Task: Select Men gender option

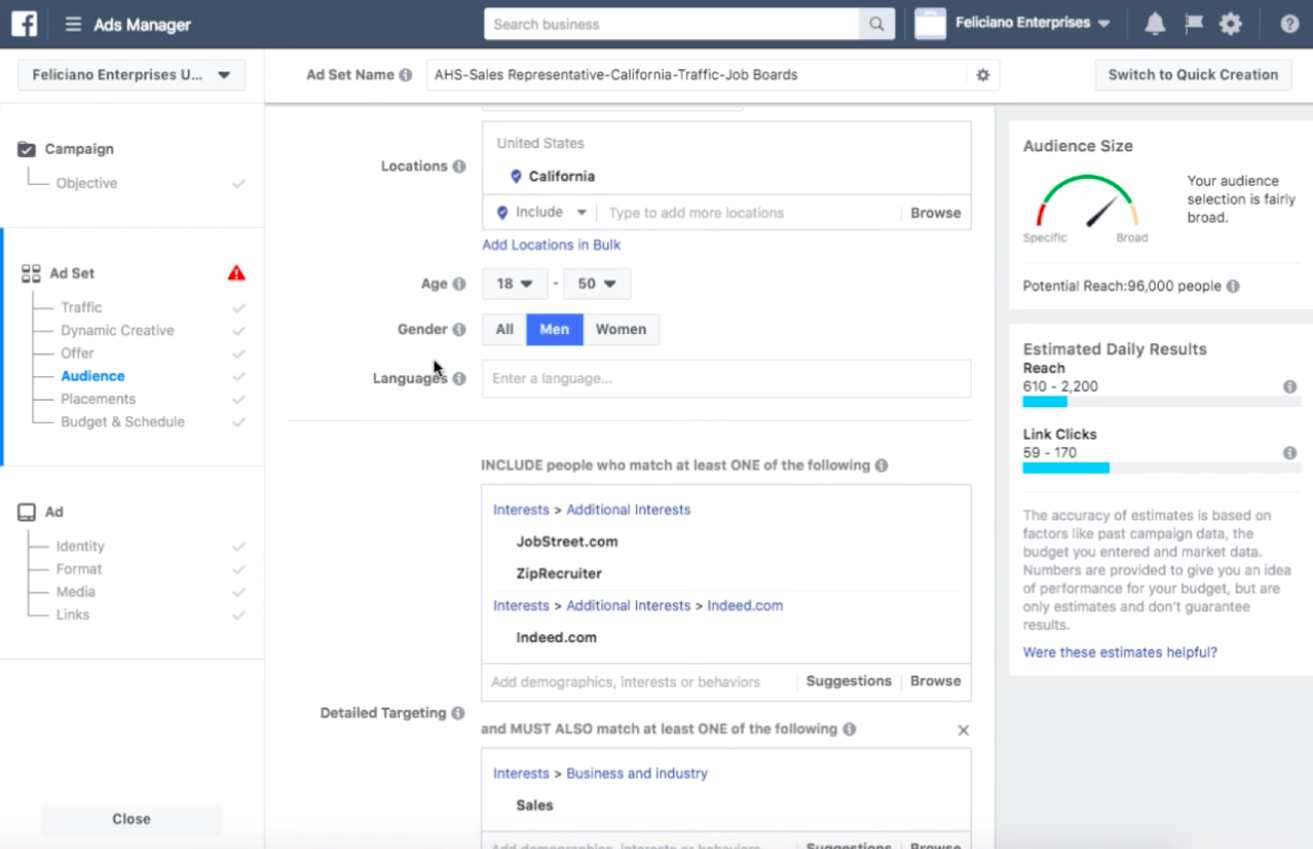Action: pos(555,329)
